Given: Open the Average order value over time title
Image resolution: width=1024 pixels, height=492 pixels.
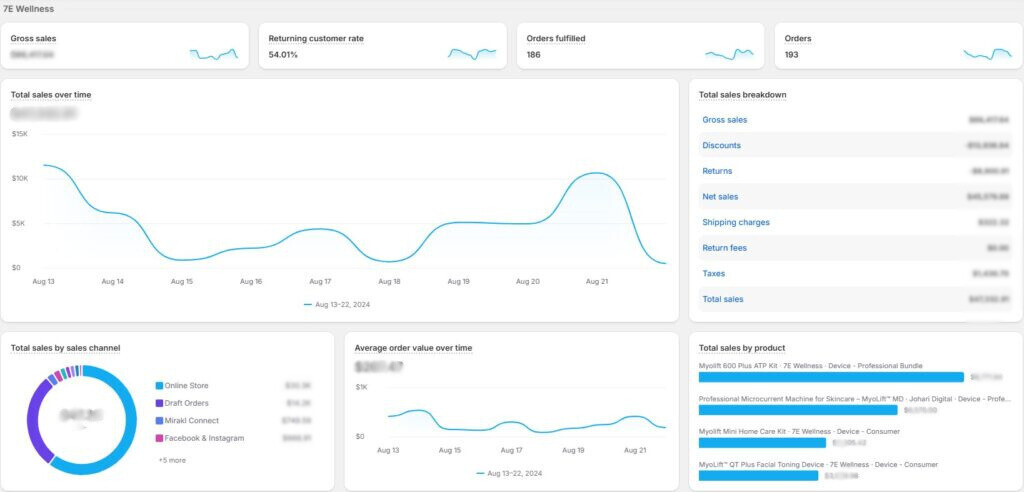Looking at the screenshot, I should pos(413,348).
